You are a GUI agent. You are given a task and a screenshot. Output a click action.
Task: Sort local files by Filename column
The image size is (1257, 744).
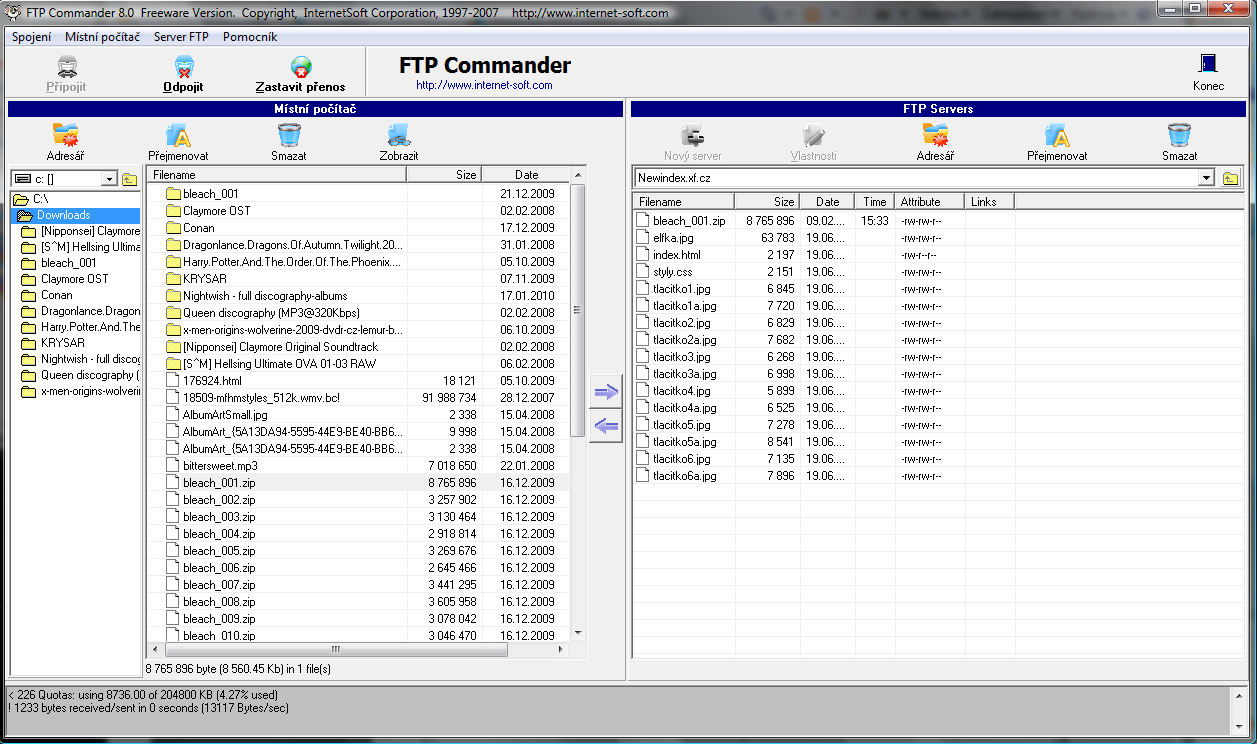click(x=277, y=175)
